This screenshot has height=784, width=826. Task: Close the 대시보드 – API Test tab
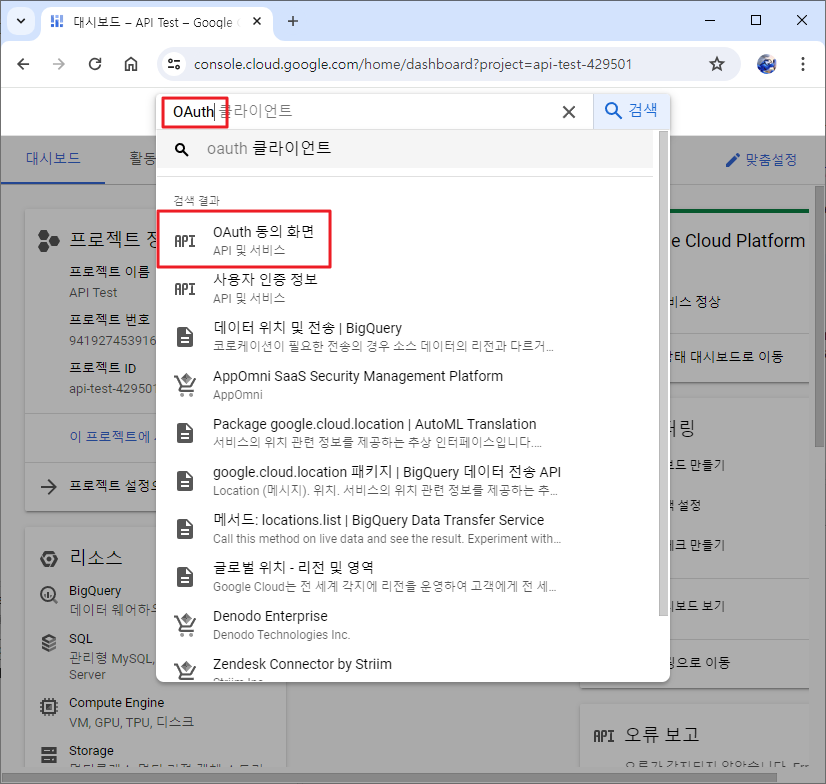pos(257,22)
